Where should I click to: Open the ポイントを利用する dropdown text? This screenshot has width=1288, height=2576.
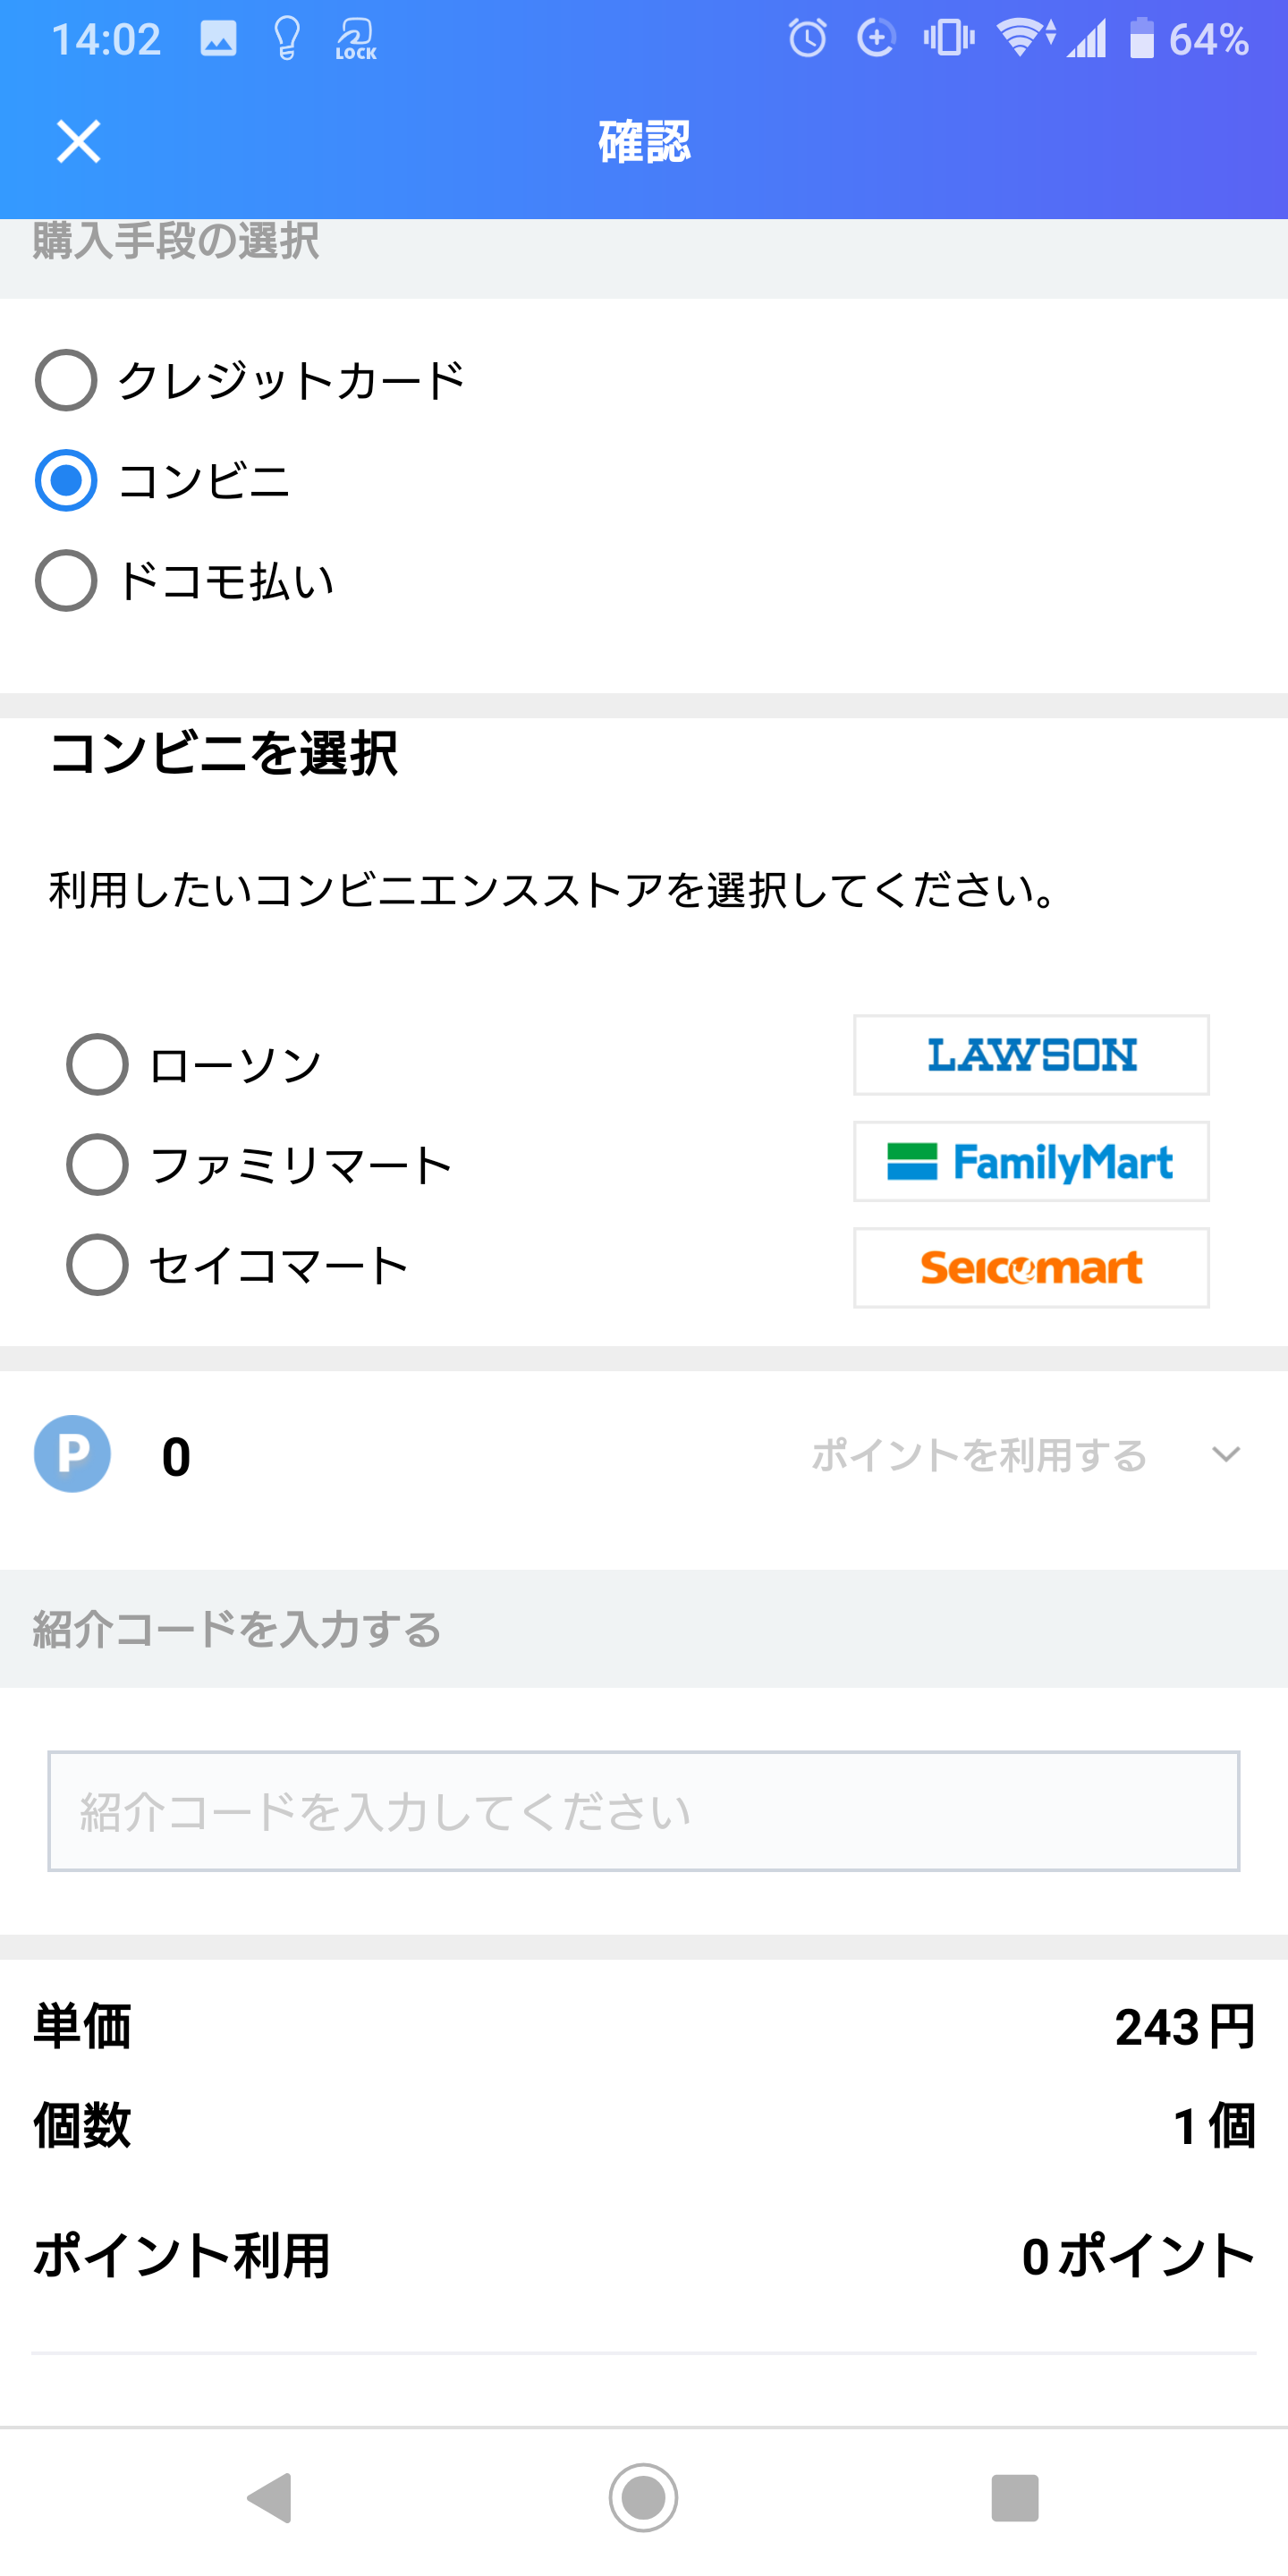tap(979, 1455)
